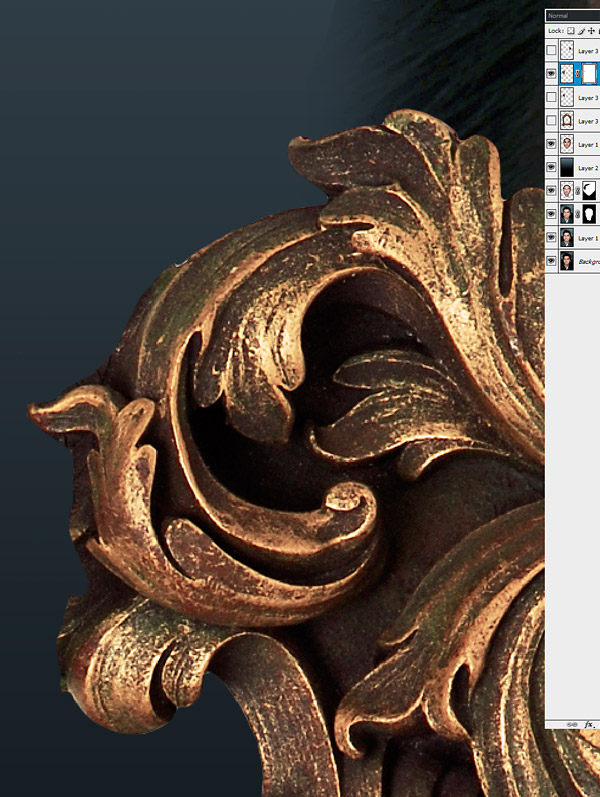This screenshot has height=797, width=600.
Task: Hide the masked cutout face layer
Action: click(x=551, y=191)
